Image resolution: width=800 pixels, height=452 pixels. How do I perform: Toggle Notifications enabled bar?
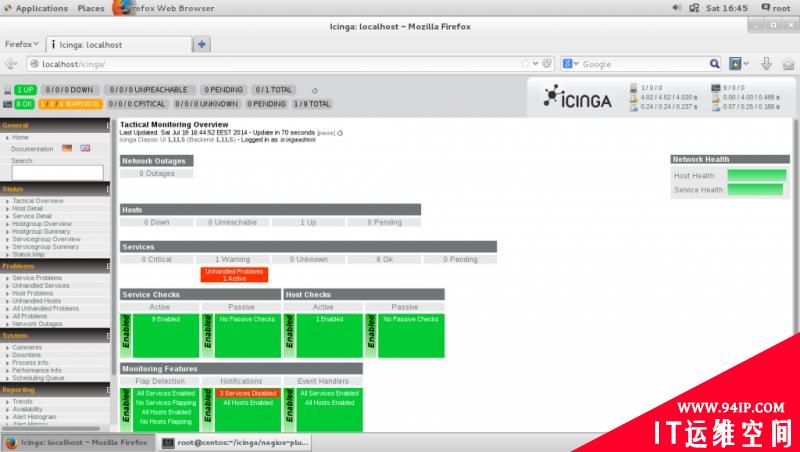(208, 409)
